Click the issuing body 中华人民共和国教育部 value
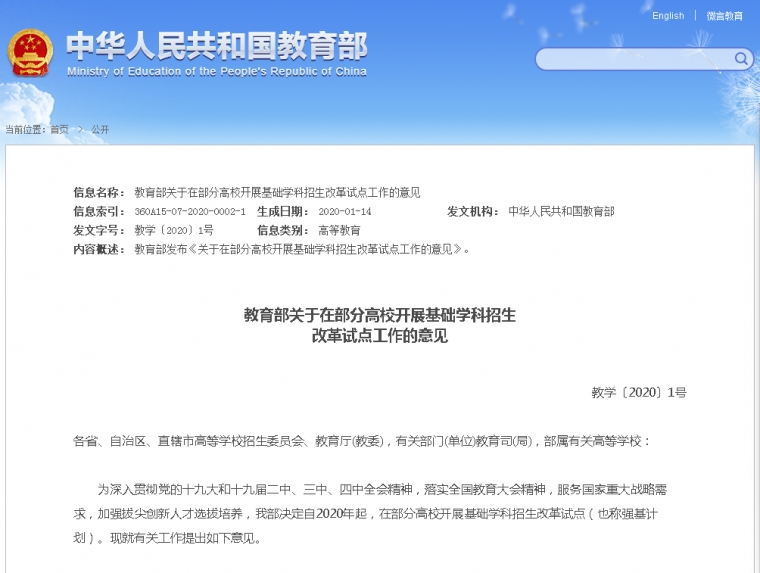The image size is (760, 573). click(561, 211)
